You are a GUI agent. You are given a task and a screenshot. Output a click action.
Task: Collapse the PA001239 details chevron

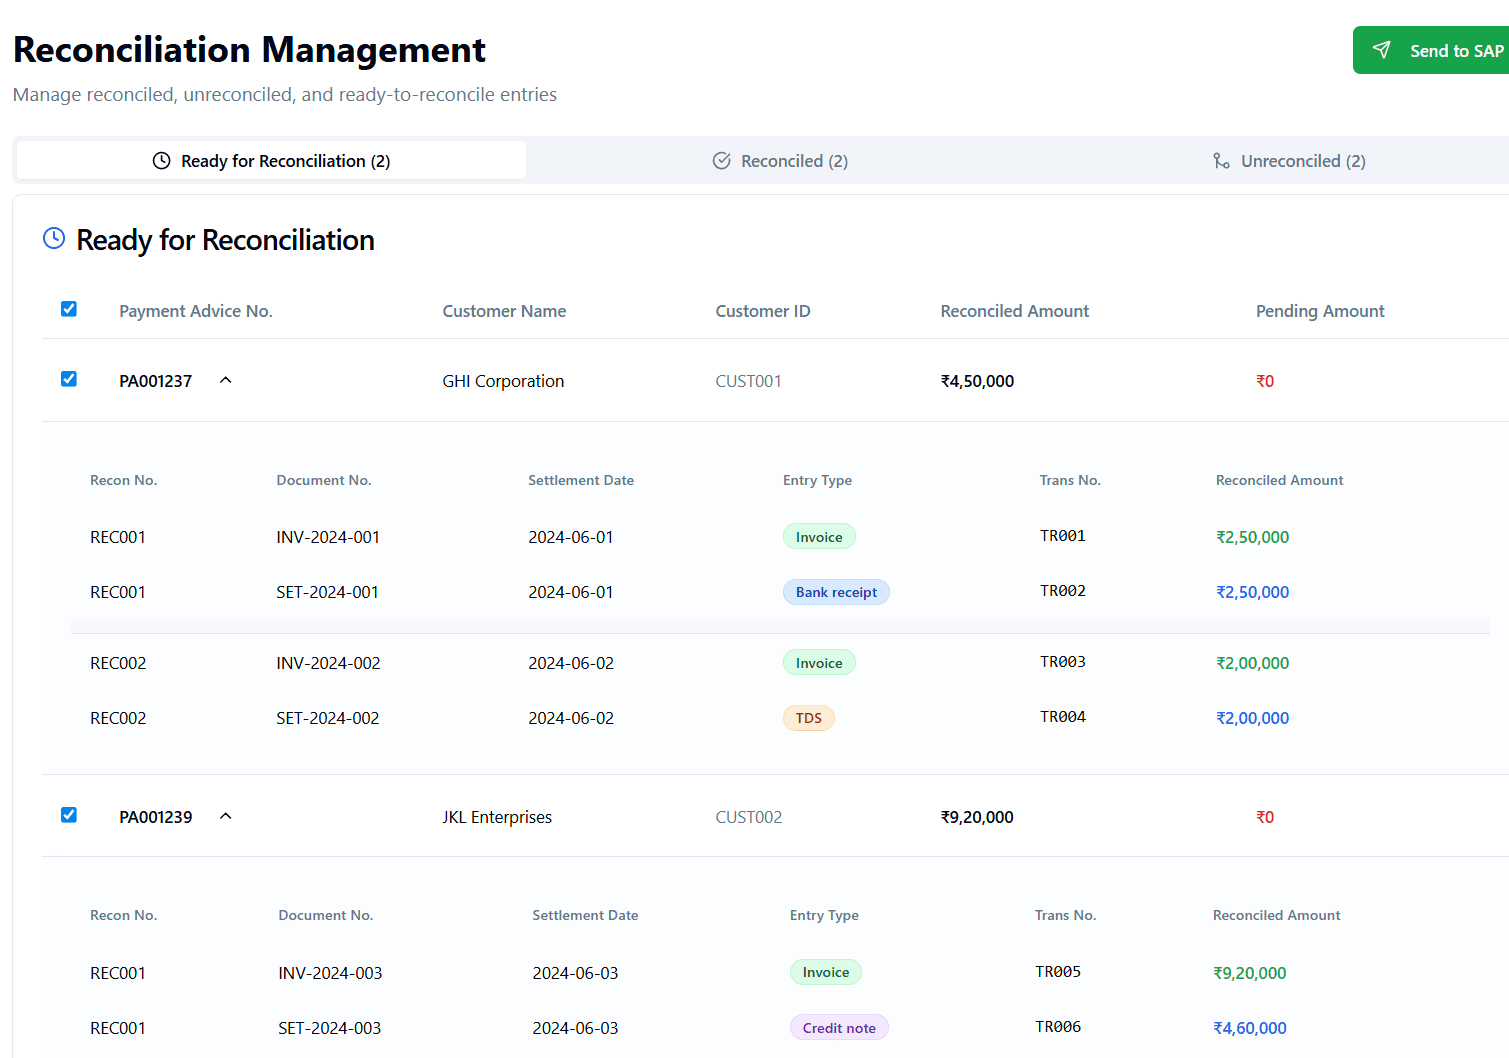[226, 816]
